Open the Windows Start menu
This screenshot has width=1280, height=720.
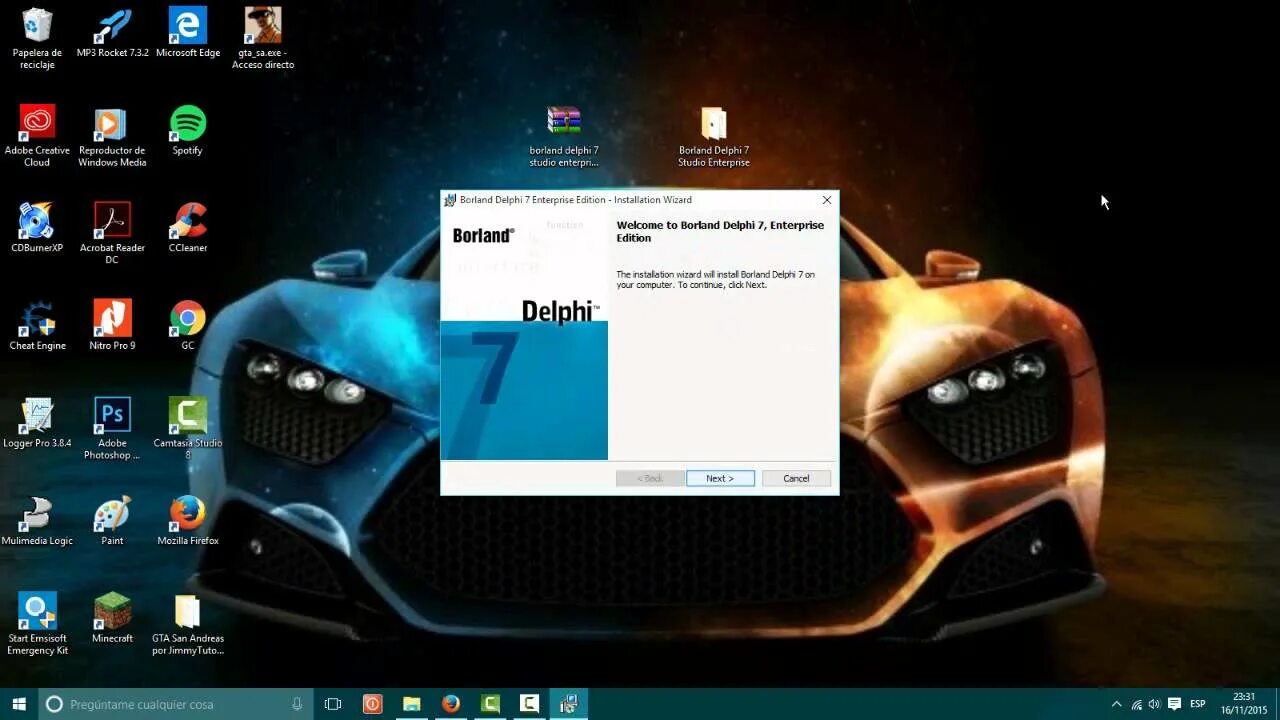[x=19, y=704]
